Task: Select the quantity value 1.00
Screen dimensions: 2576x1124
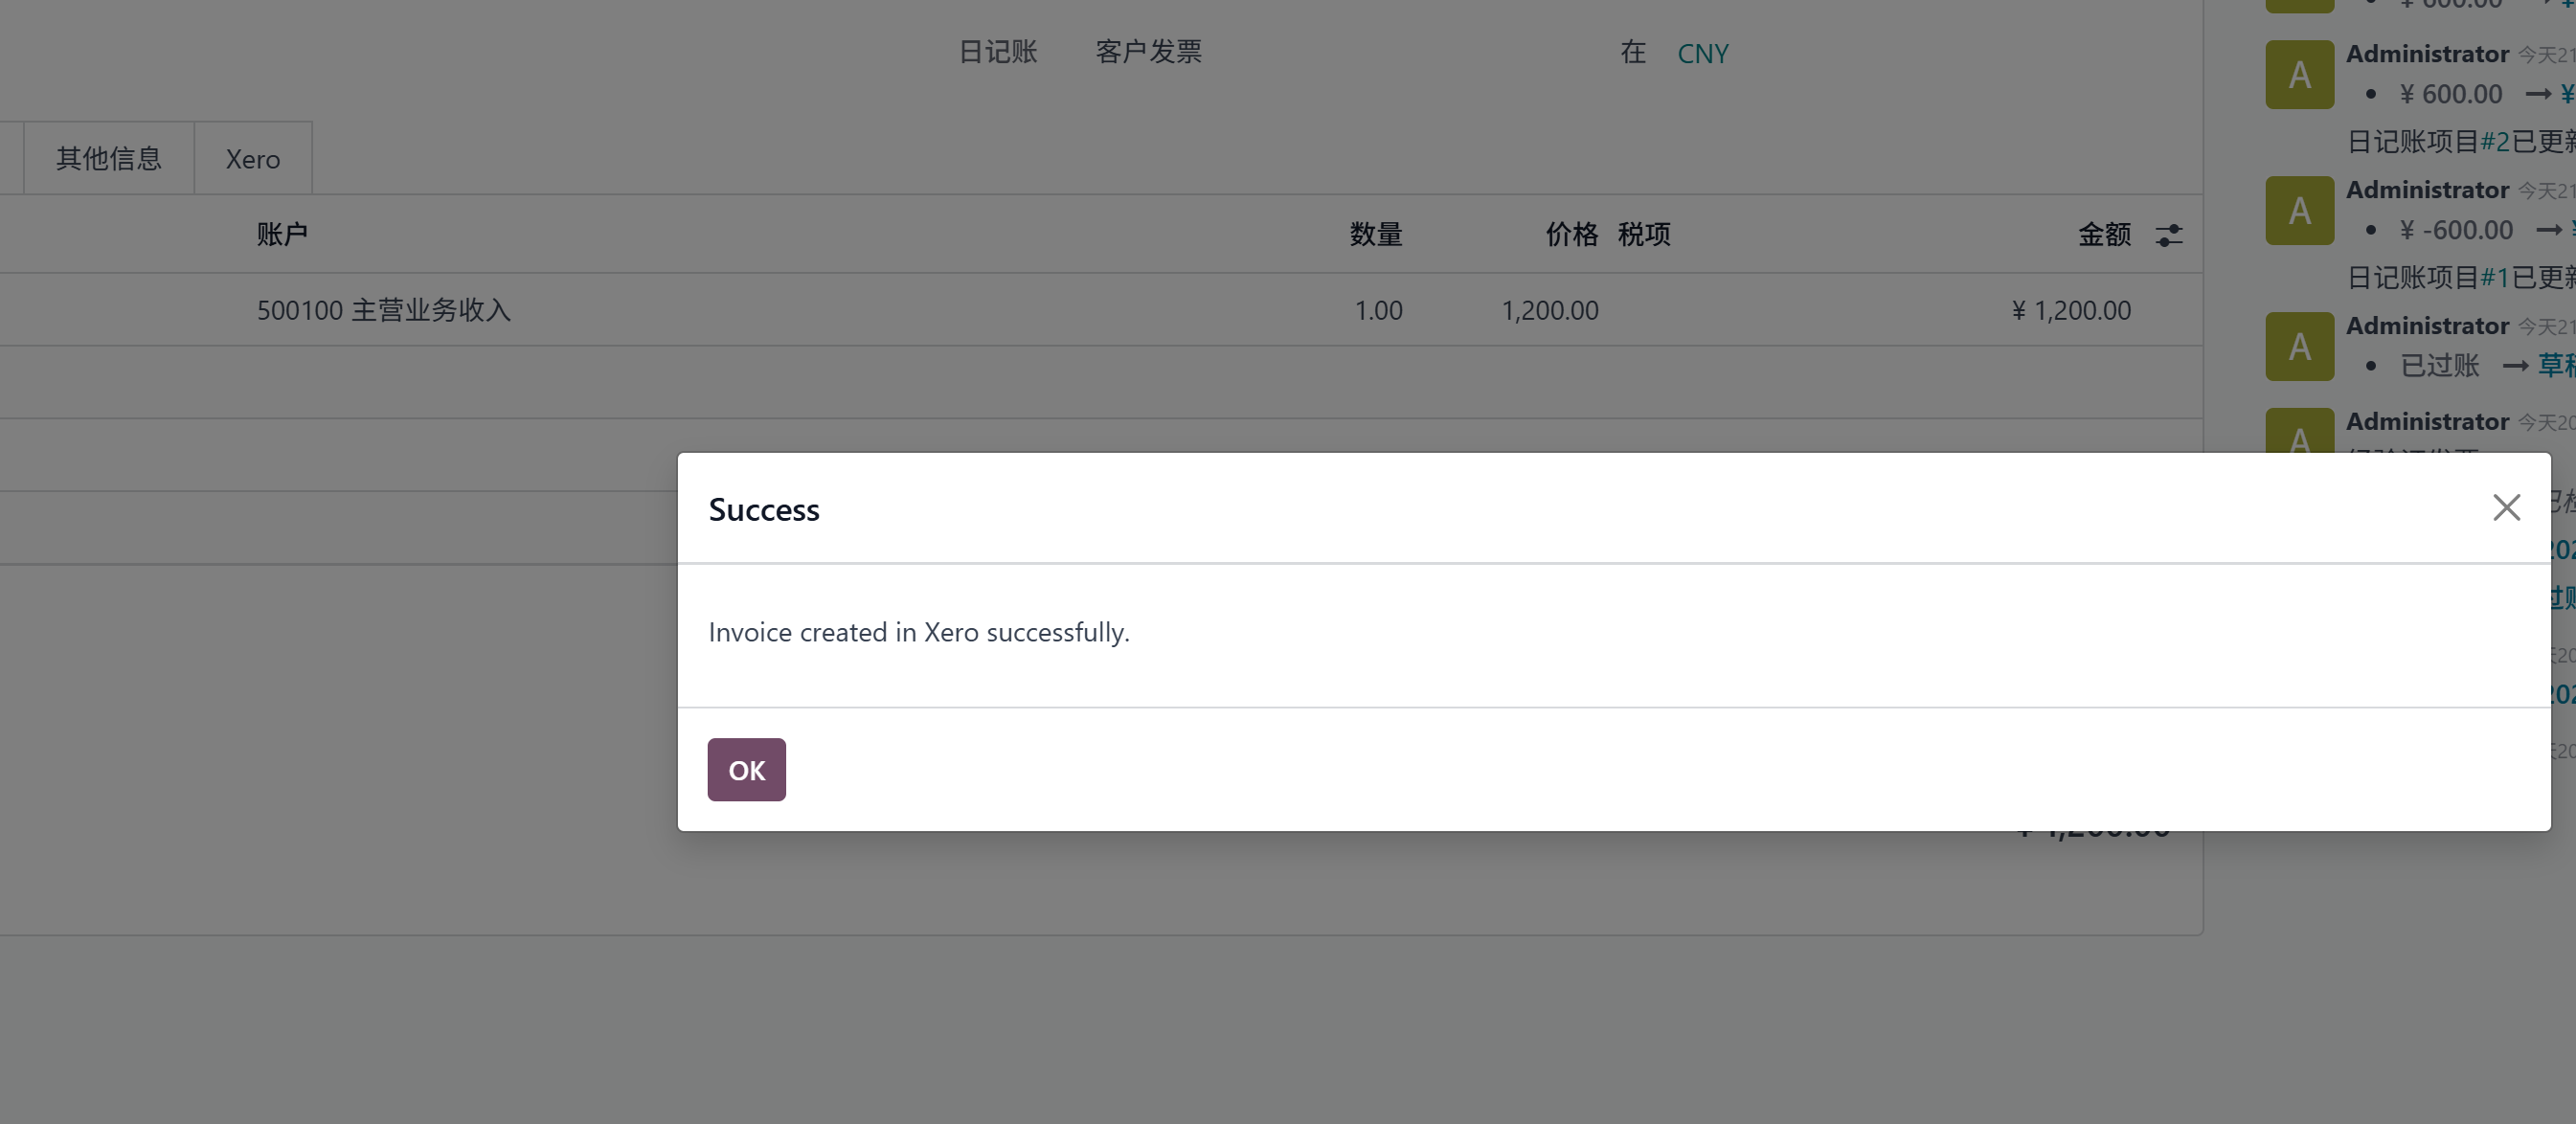Action: click(1378, 310)
